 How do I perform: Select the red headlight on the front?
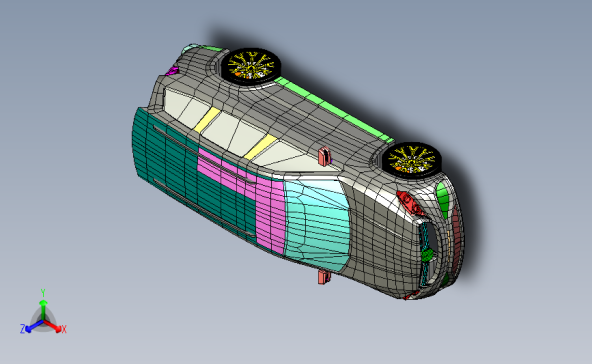coord(409,203)
